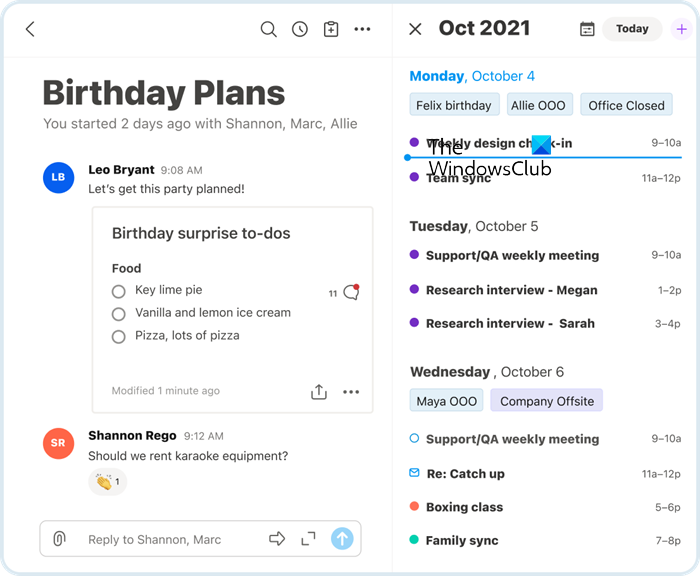Image resolution: width=700 pixels, height=576 pixels.
Task: Check off Vanilla and lemon ice cream
Action: [x=119, y=314]
